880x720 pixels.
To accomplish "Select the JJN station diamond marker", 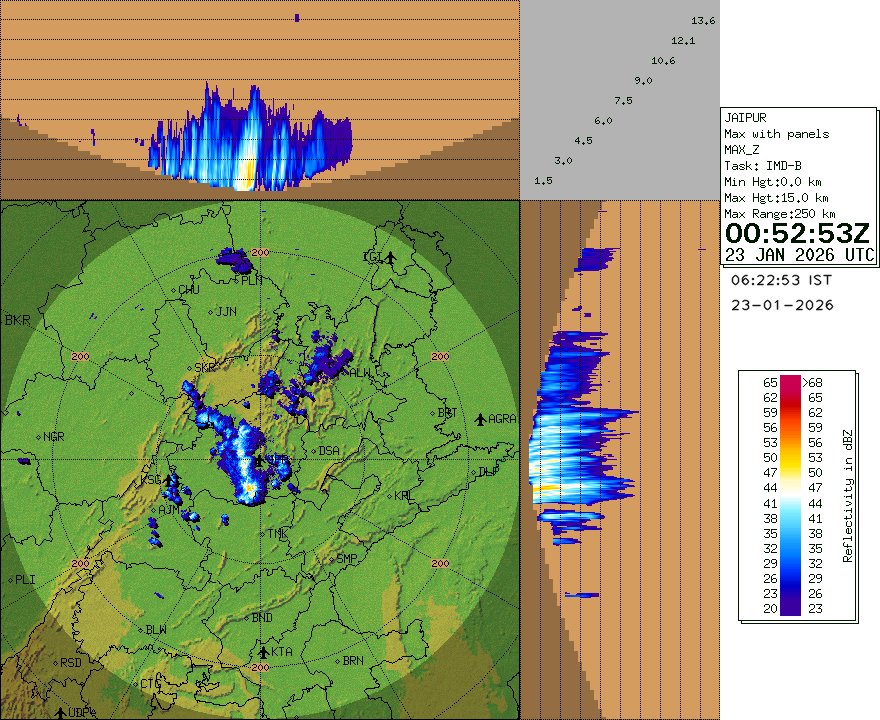I will pyautogui.click(x=211, y=311).
